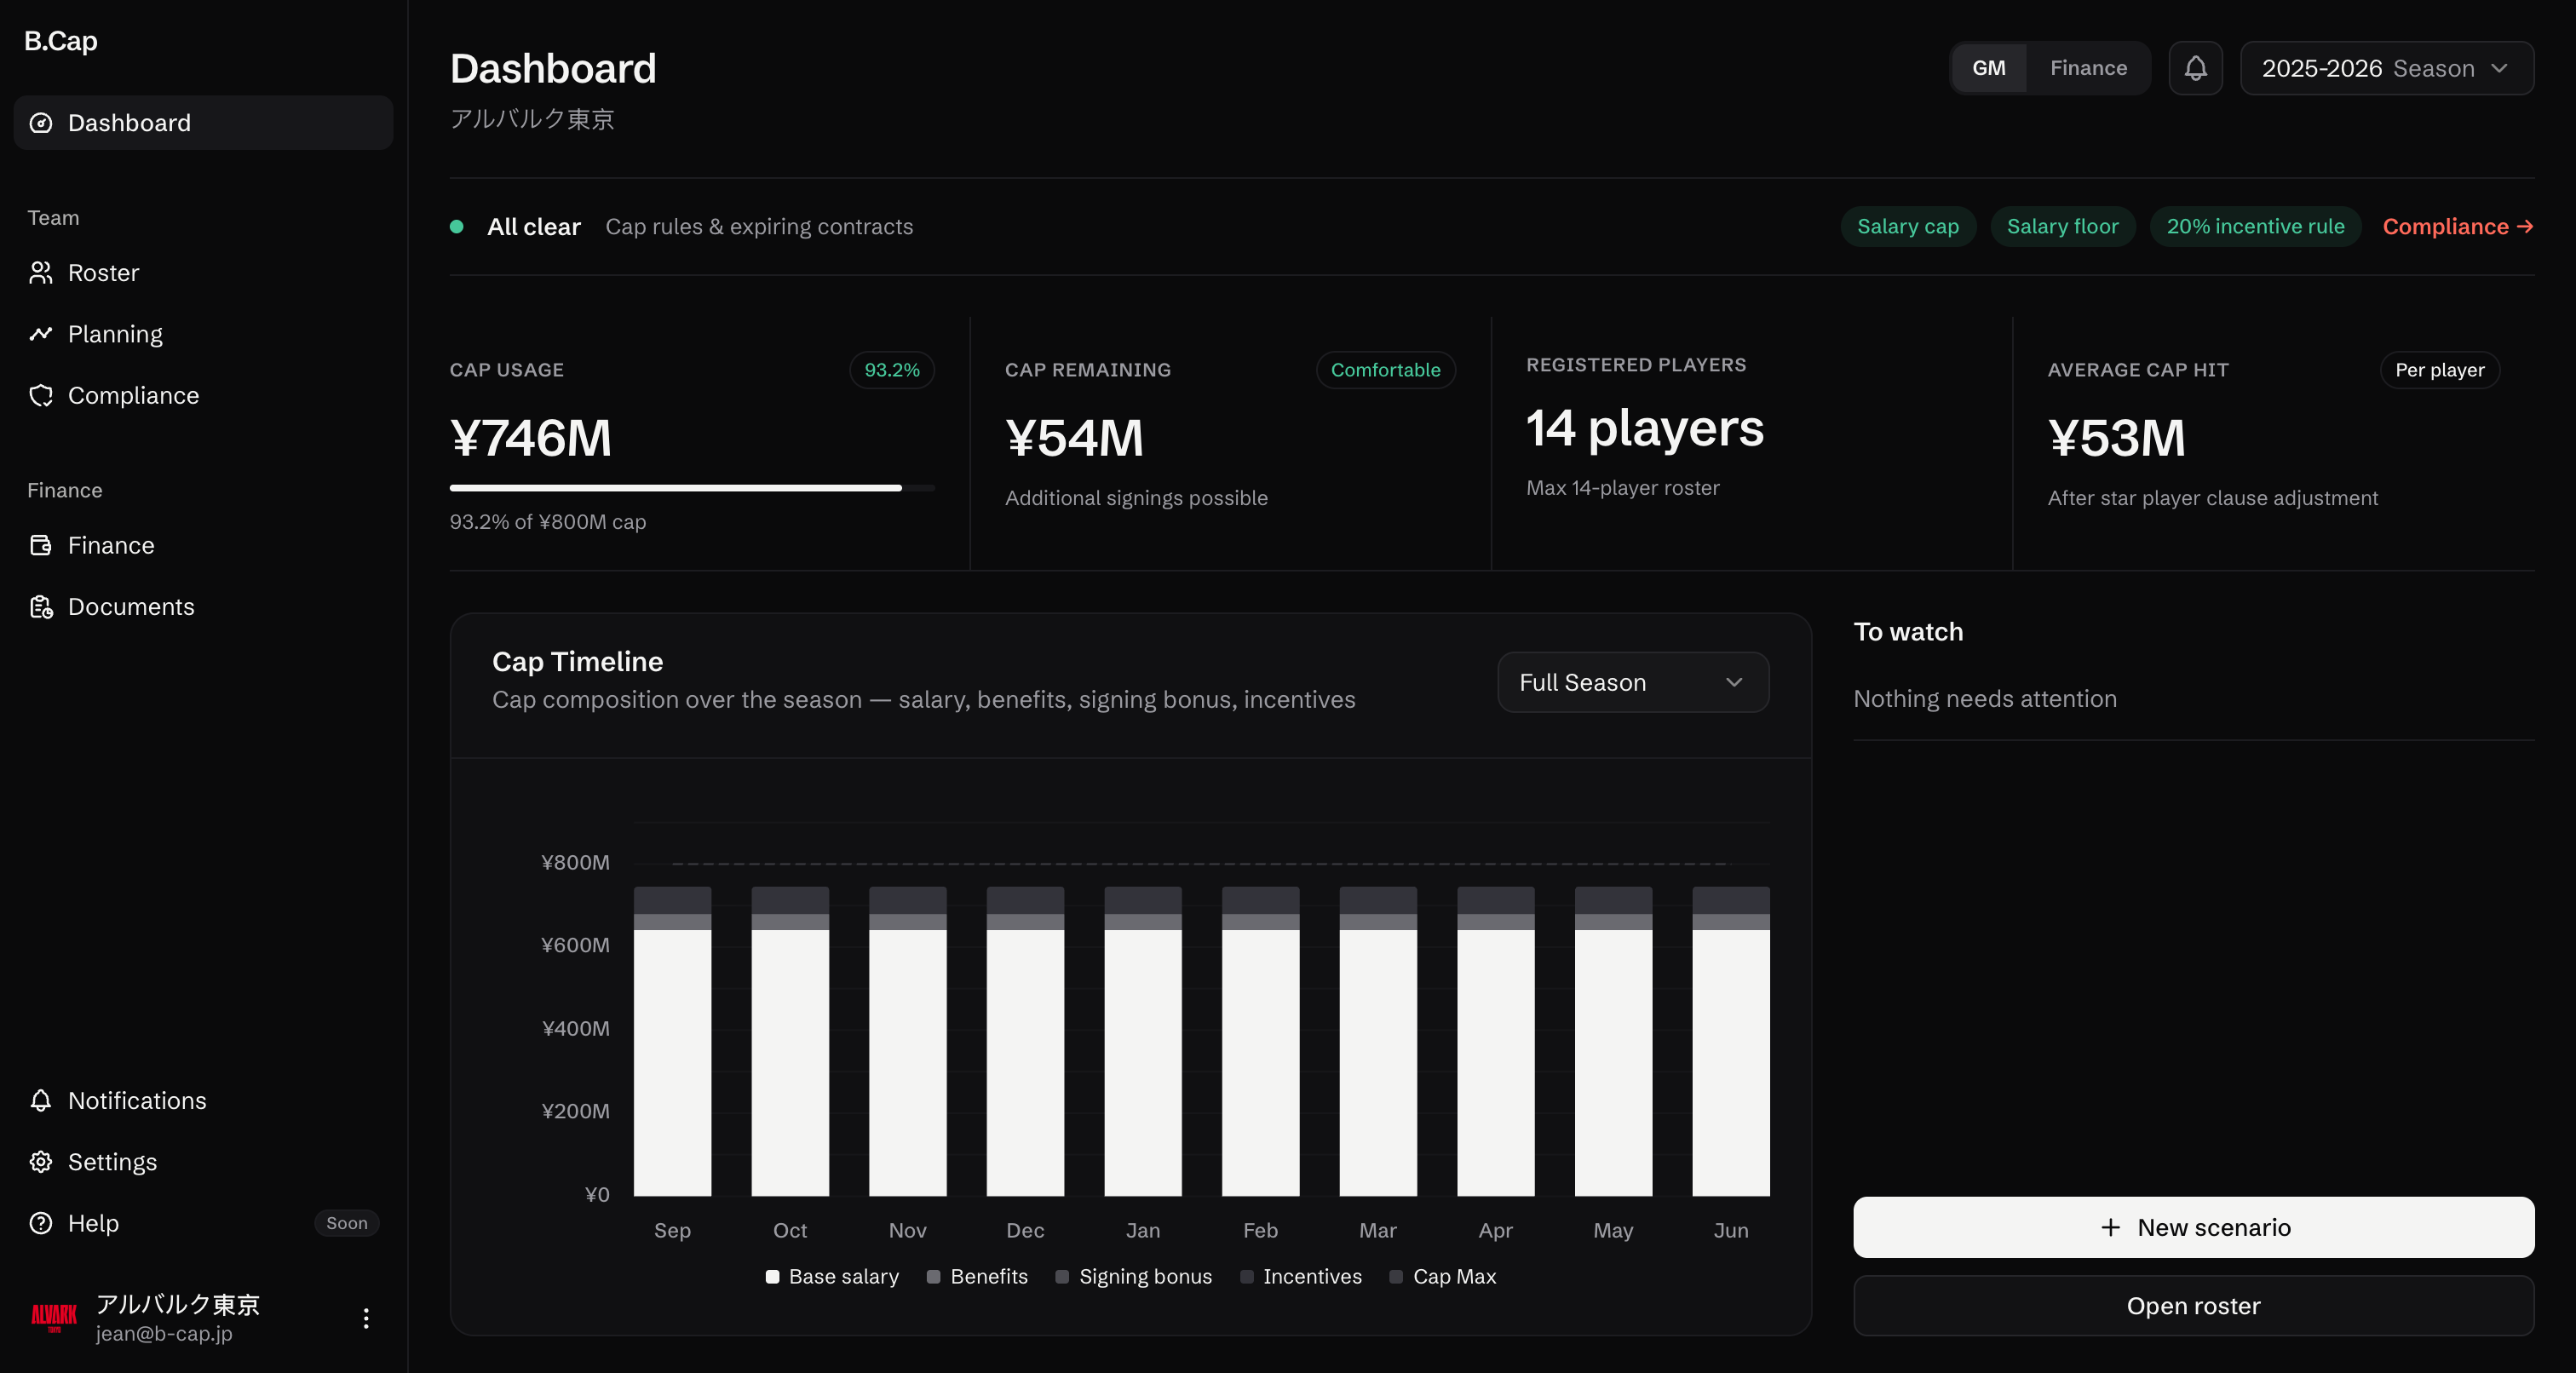Open the 2025-2026 Season dropdown
The height and width of the screenshot is (1373, 2576).
[x=2387, y=68]
